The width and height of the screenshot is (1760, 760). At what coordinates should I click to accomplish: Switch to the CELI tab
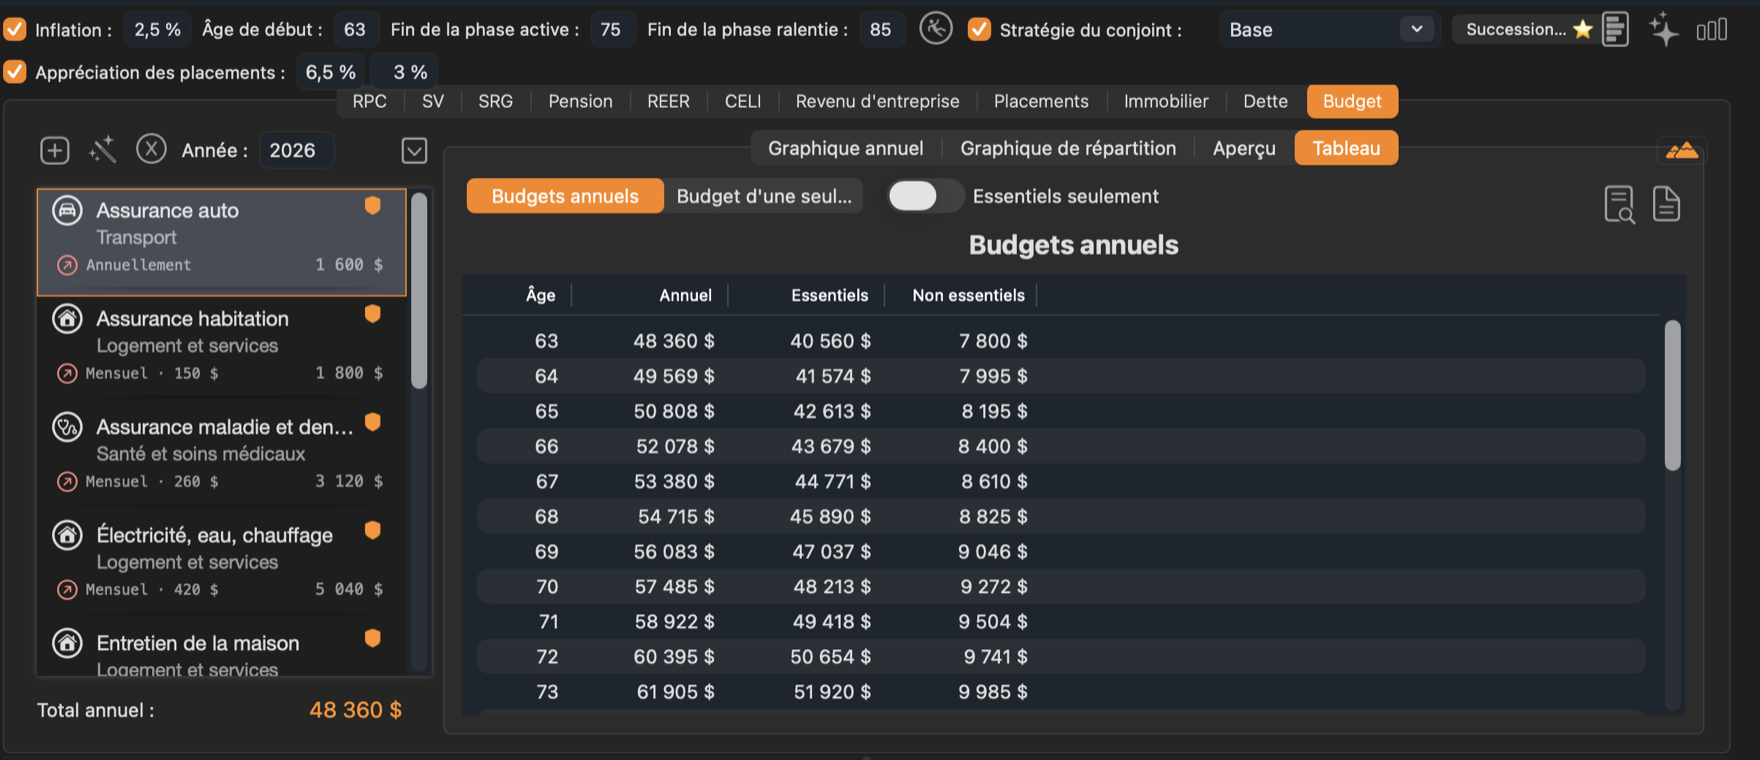click(743, 101)
